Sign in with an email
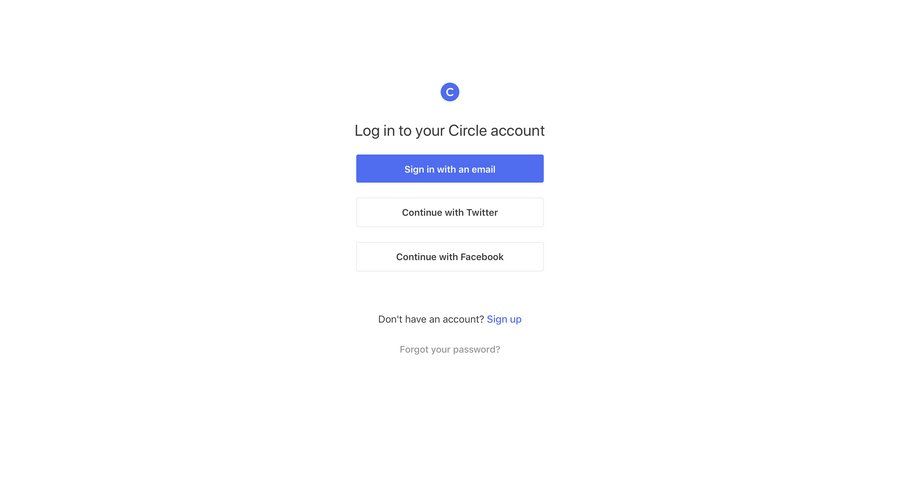 449,169
